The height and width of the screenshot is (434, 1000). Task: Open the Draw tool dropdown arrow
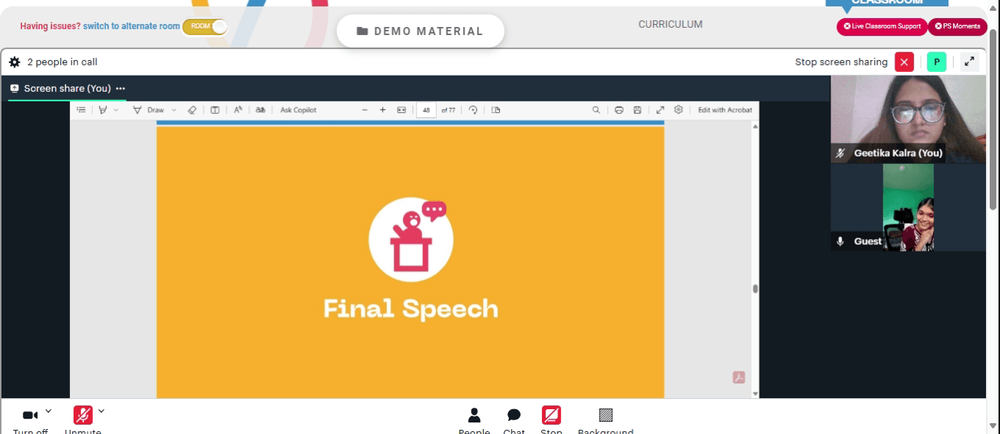pyautogui.click(x=173, y=110)
